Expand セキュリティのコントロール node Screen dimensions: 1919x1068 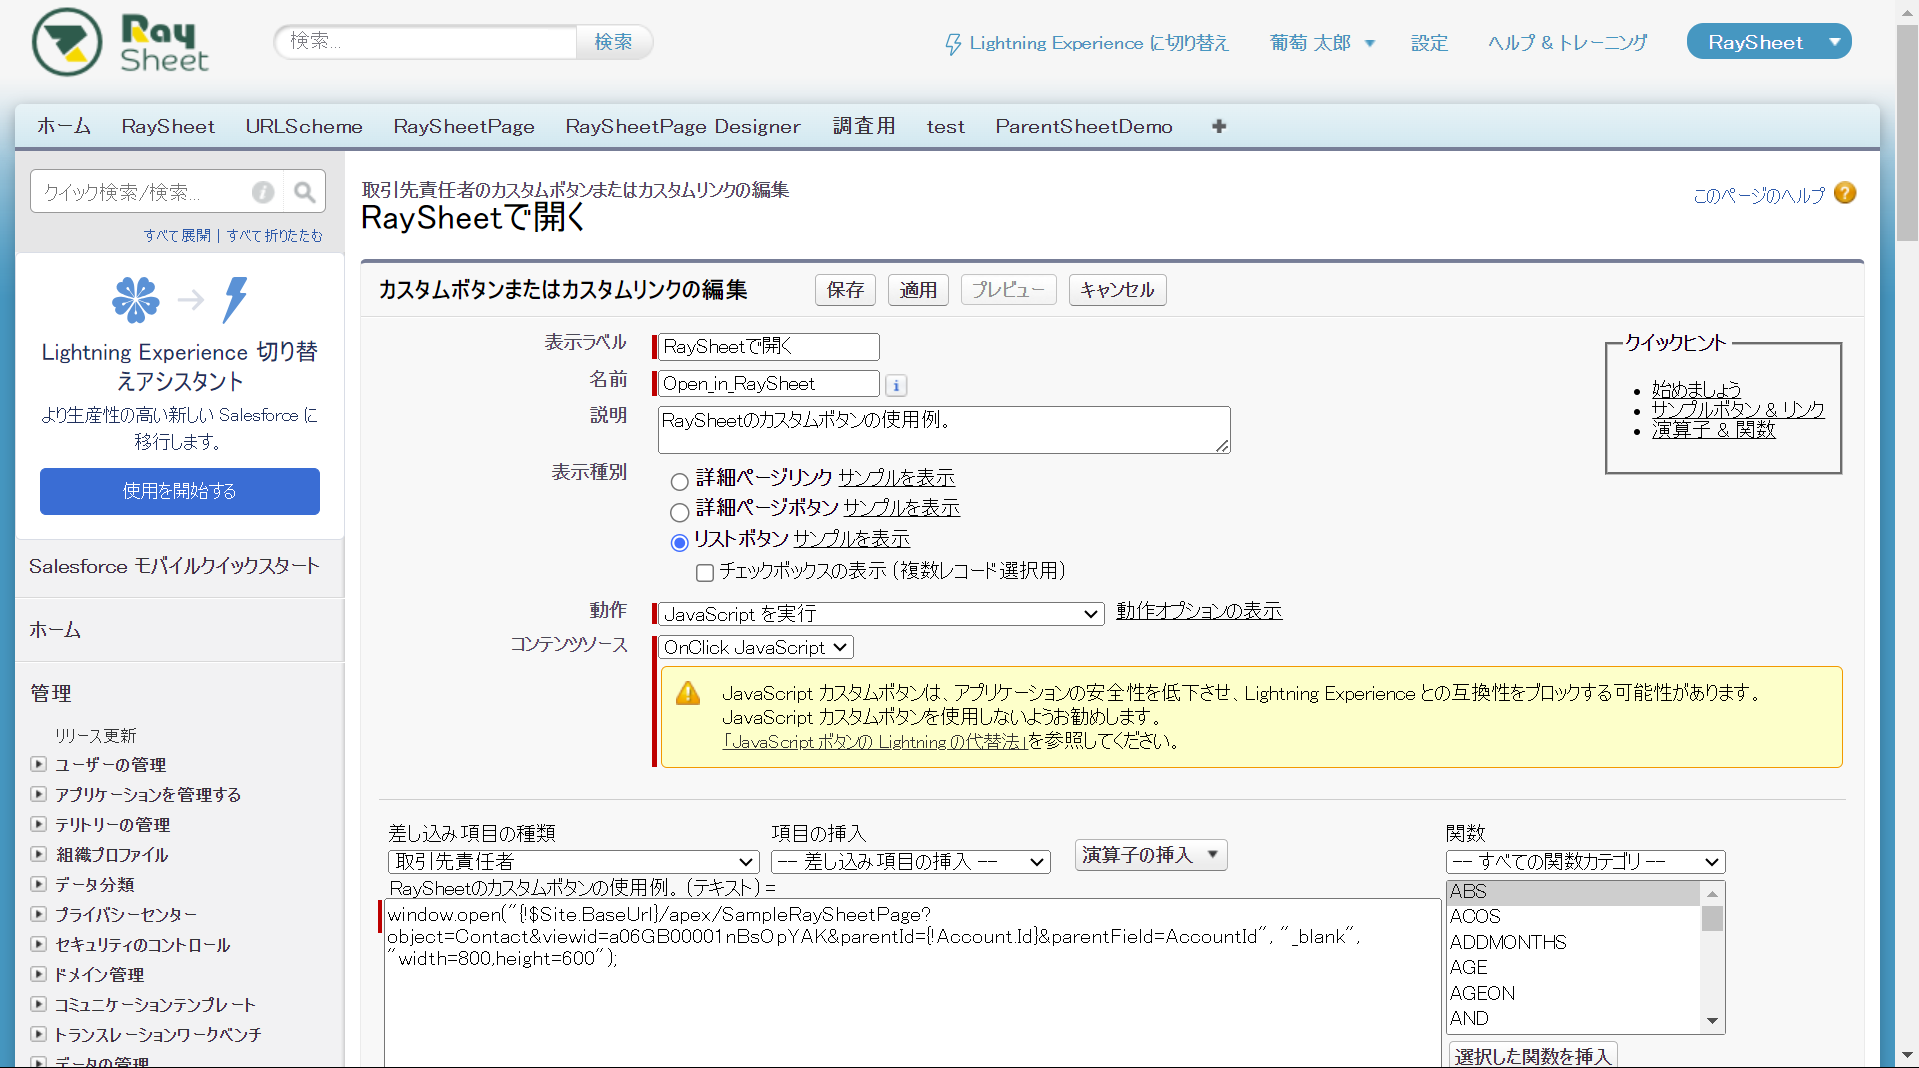(38, 944)
